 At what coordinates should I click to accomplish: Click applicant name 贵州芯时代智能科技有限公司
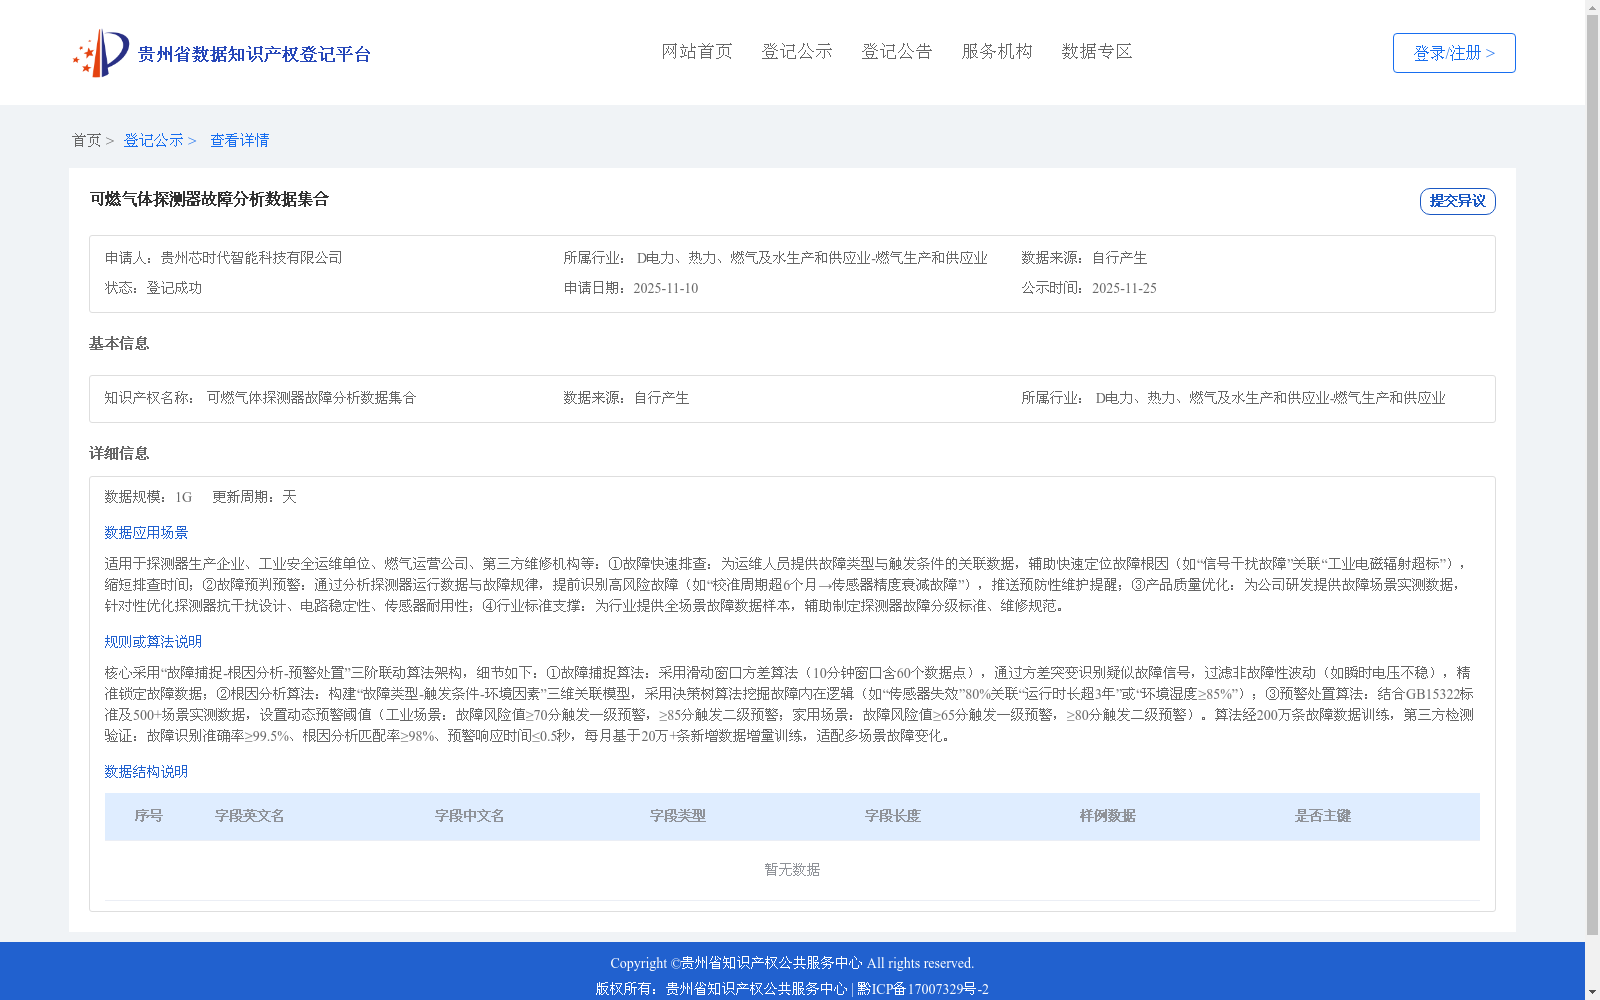click(x=251, y=258)
